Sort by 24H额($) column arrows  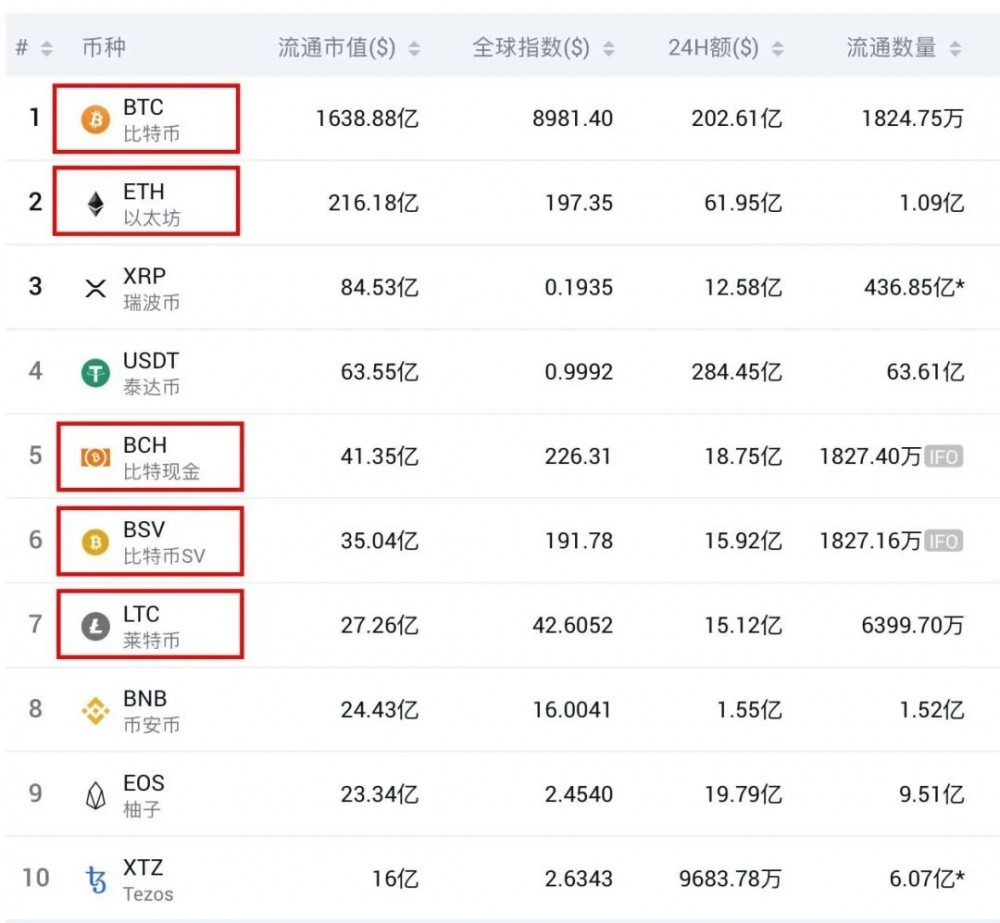click(777, 48)
